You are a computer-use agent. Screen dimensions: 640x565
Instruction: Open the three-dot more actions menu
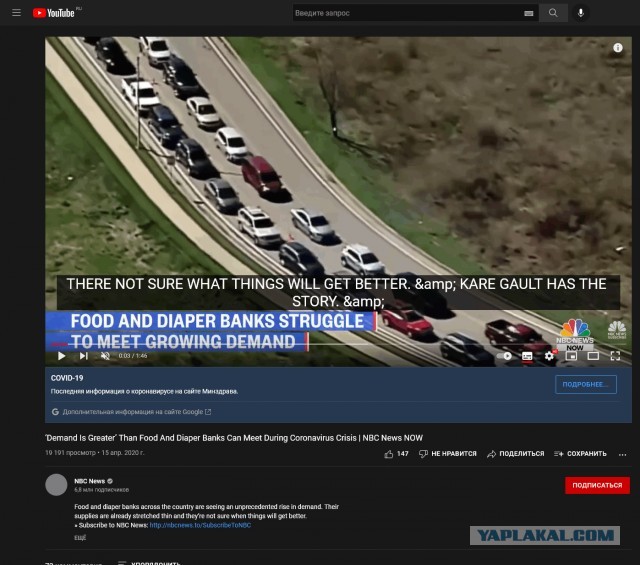pyautogui.click(x=622, y=454)
